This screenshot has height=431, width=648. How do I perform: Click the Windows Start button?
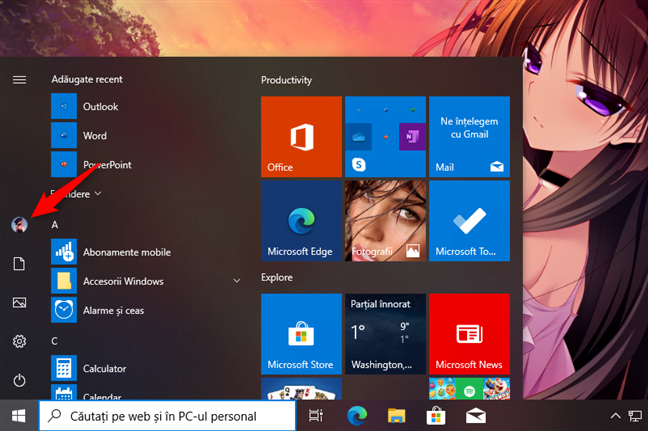(x=19, y=416)
